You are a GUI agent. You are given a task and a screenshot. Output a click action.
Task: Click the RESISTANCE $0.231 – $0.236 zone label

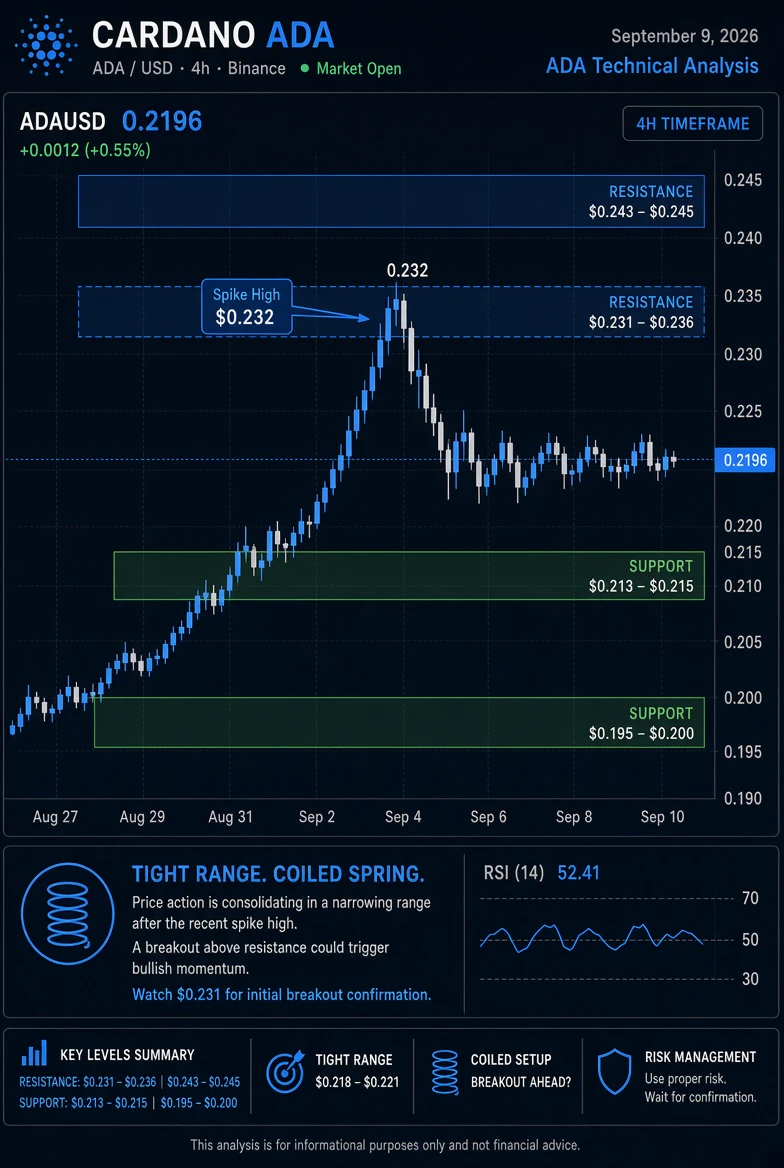click(641, 312)
